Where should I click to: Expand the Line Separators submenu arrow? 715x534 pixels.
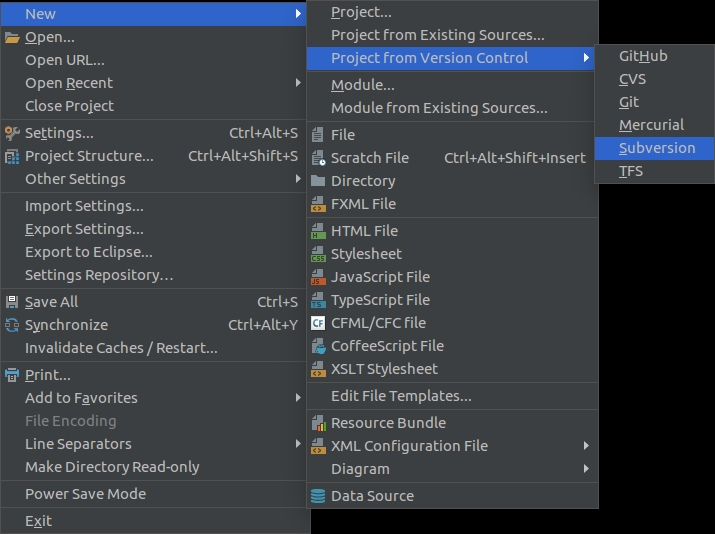point(298,444)
